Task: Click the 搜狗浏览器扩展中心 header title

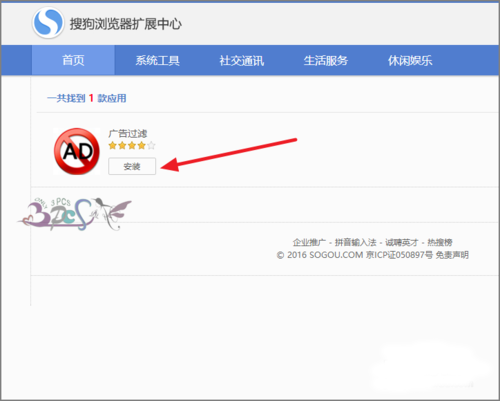Action: 125,24
